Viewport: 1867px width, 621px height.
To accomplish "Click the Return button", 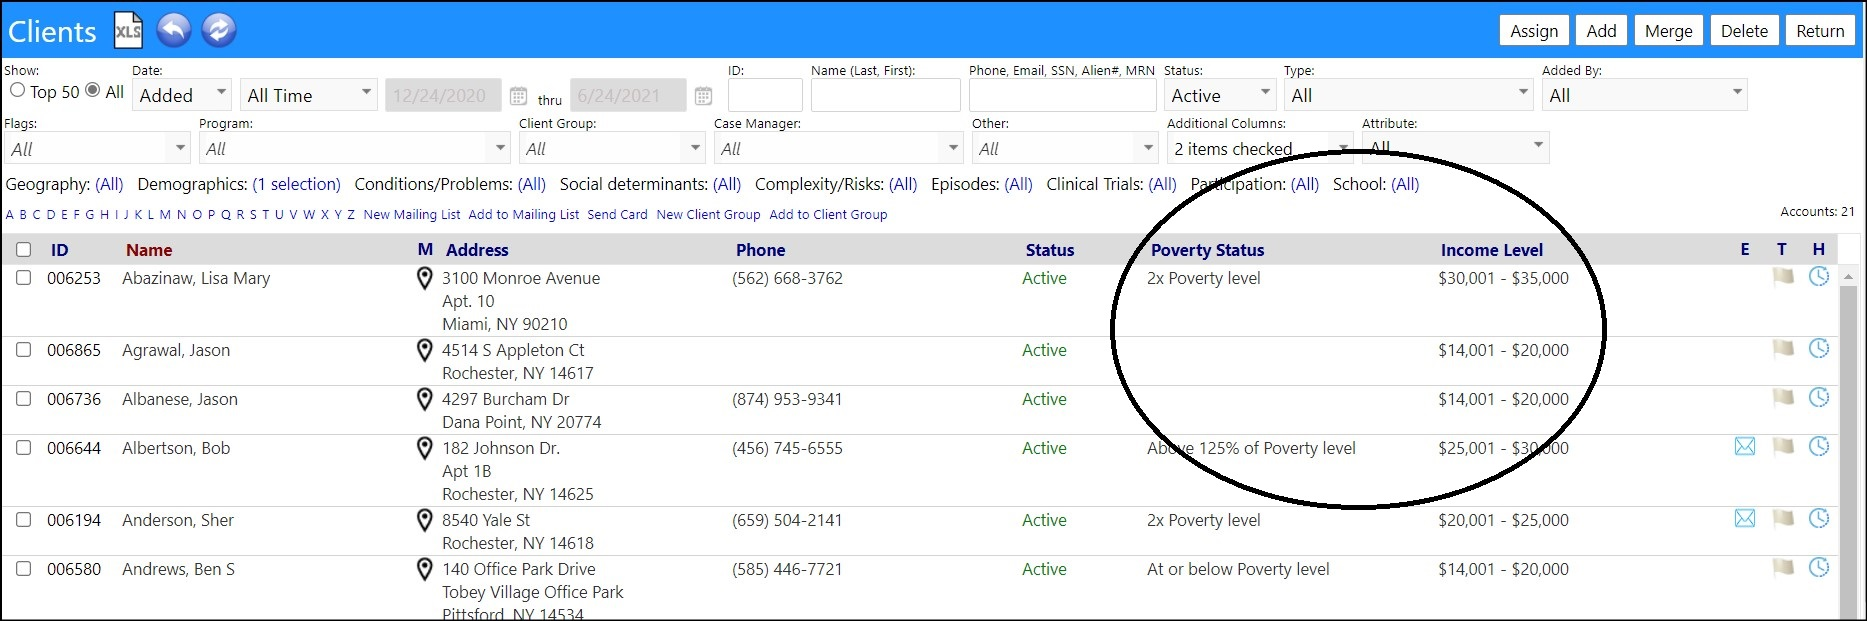I will point(1820,31).
